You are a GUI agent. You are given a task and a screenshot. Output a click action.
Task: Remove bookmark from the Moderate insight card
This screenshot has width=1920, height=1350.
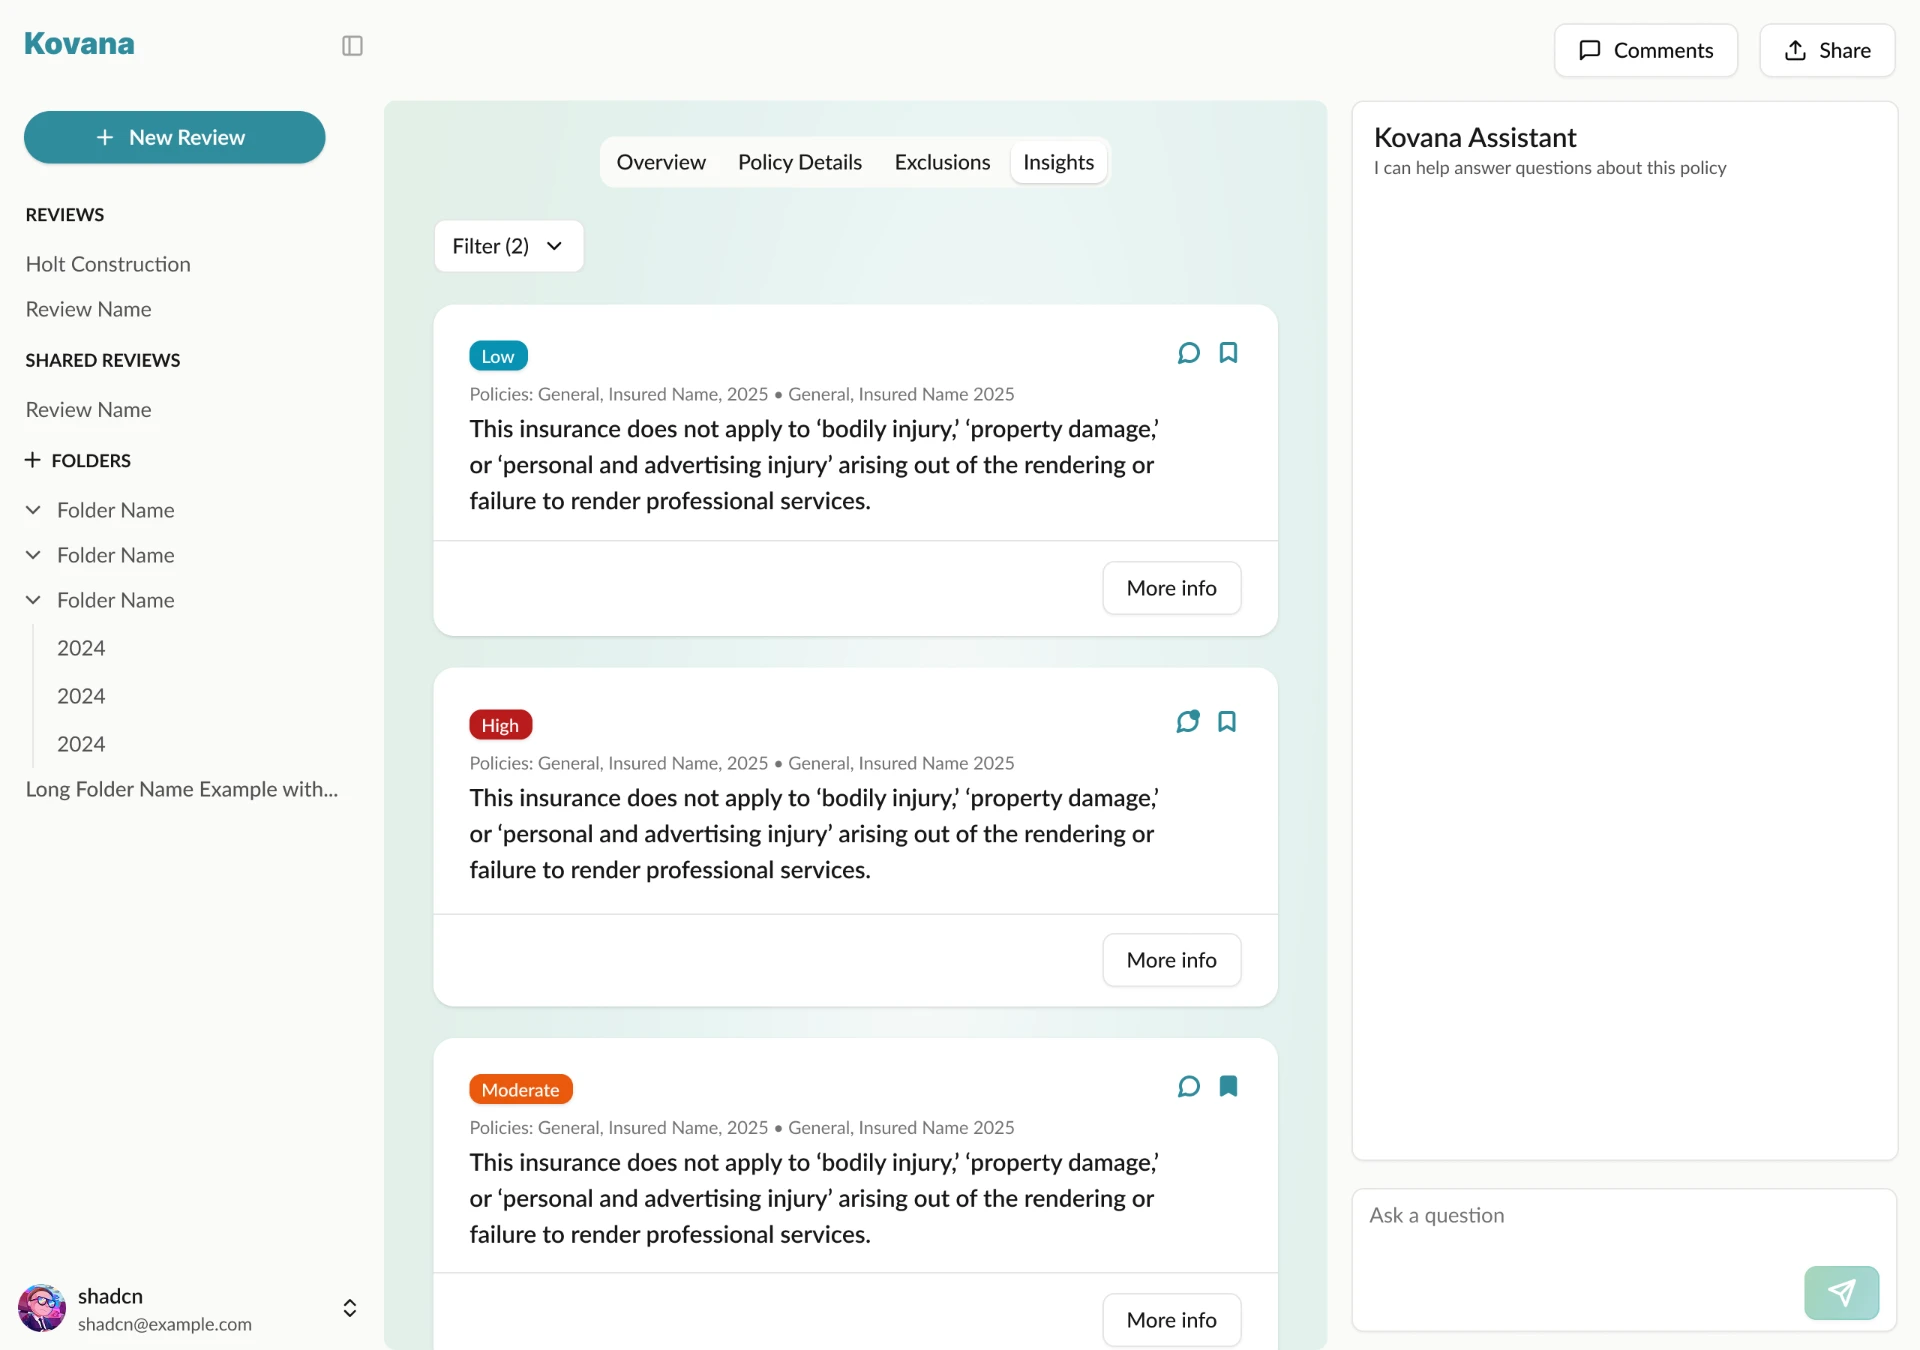coord(1228,1087)
